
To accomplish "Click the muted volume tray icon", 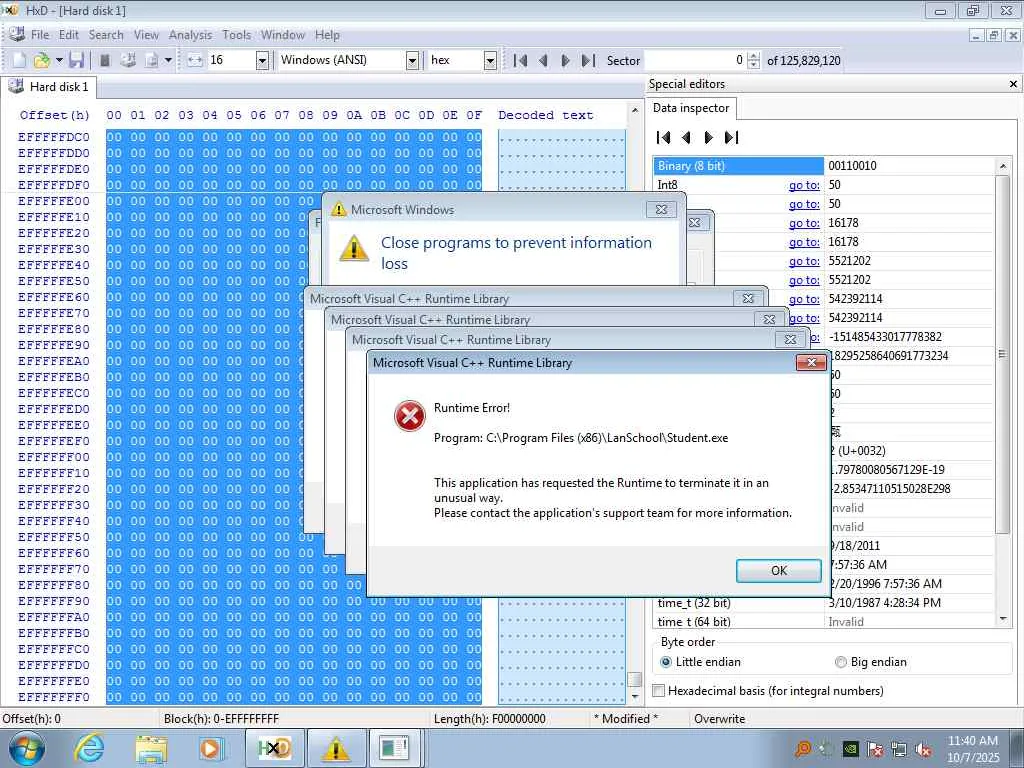I will 923,749.
